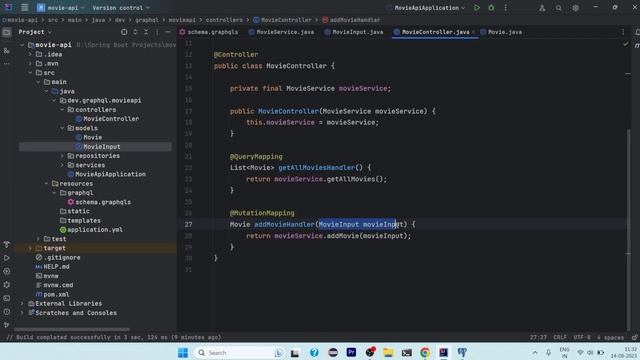Viewport: 640px width, 360px height.
Task: Open the code with me icon
Action: (542, 8)
